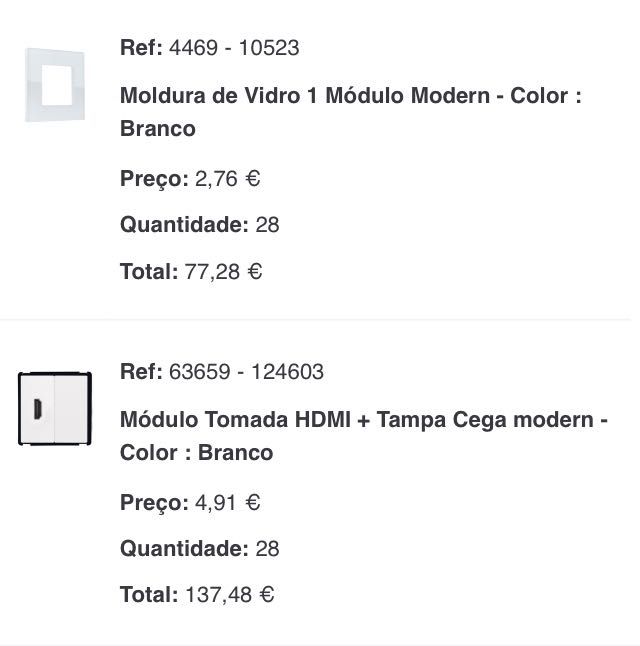Click the 137,48 € total amount
640x646 pixels.
pos(229,595)
